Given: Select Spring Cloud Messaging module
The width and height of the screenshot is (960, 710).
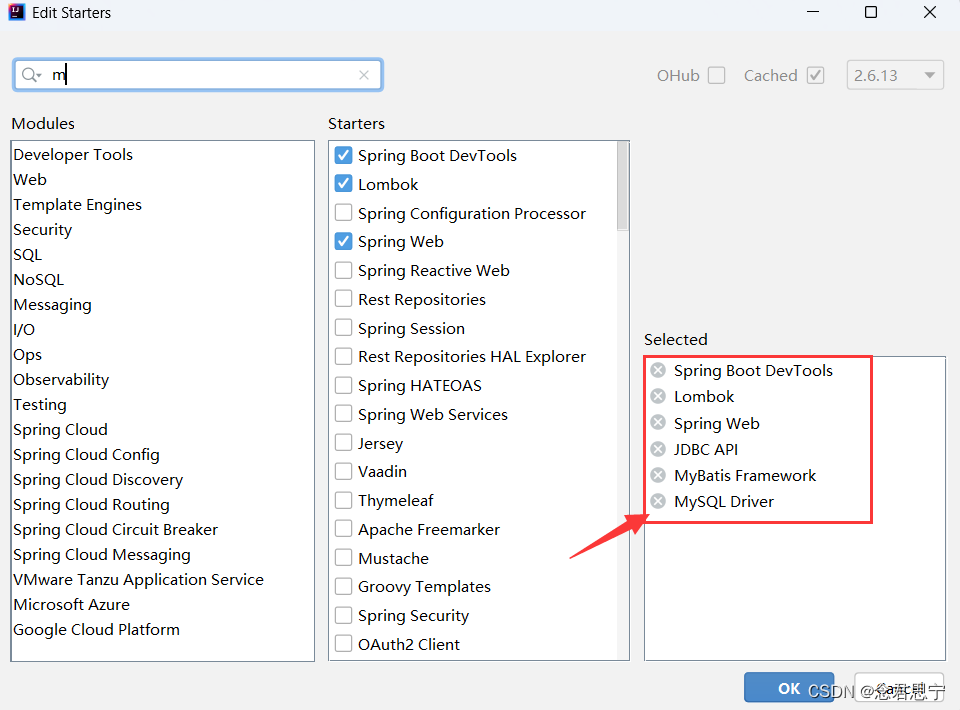Looking at the screenshot, I should tap(102, 555).
